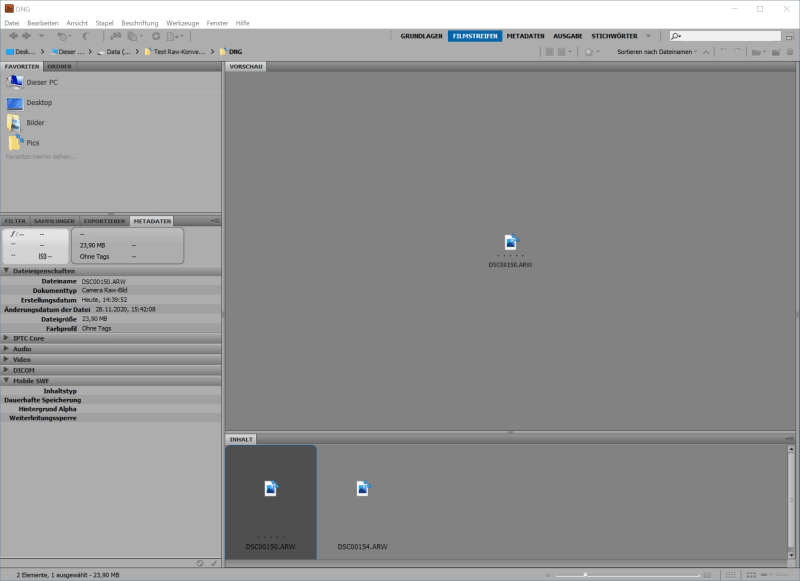Switch to STICHWÖRTER workspace
The width and height of the screenshot is (800, 581).
click(x=614, y=36)
